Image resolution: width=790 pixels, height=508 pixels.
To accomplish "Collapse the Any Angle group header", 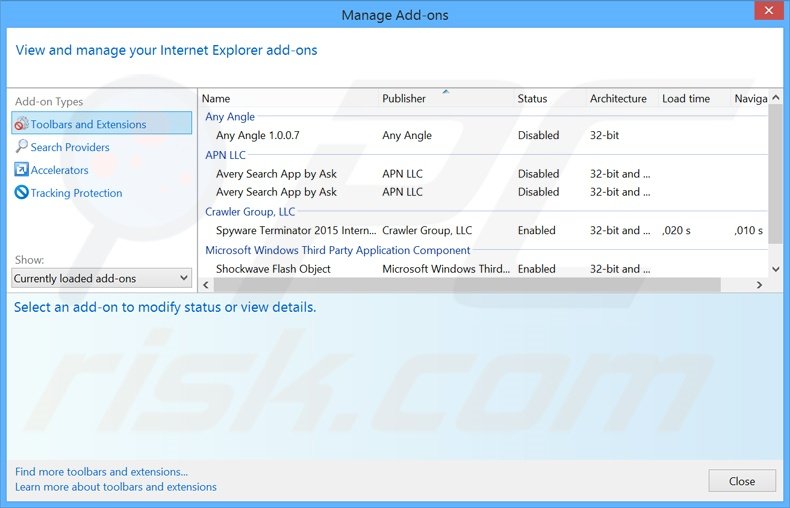I will [x=230, y=116].
